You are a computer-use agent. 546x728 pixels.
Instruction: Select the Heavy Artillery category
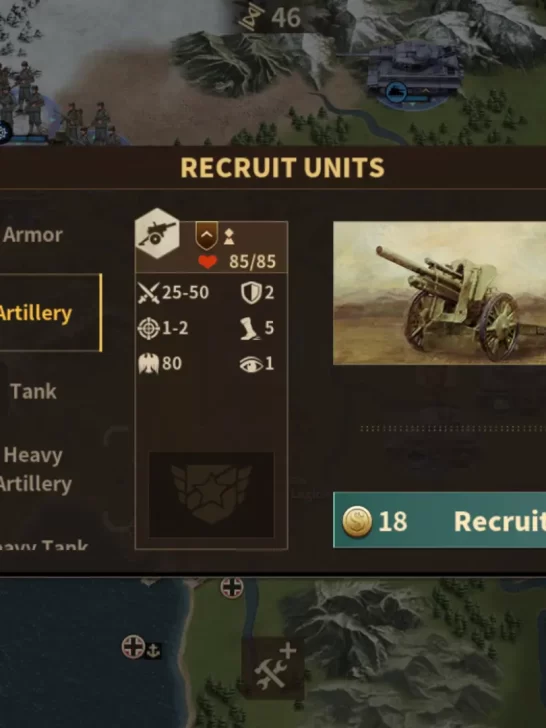tap(36, 469)
